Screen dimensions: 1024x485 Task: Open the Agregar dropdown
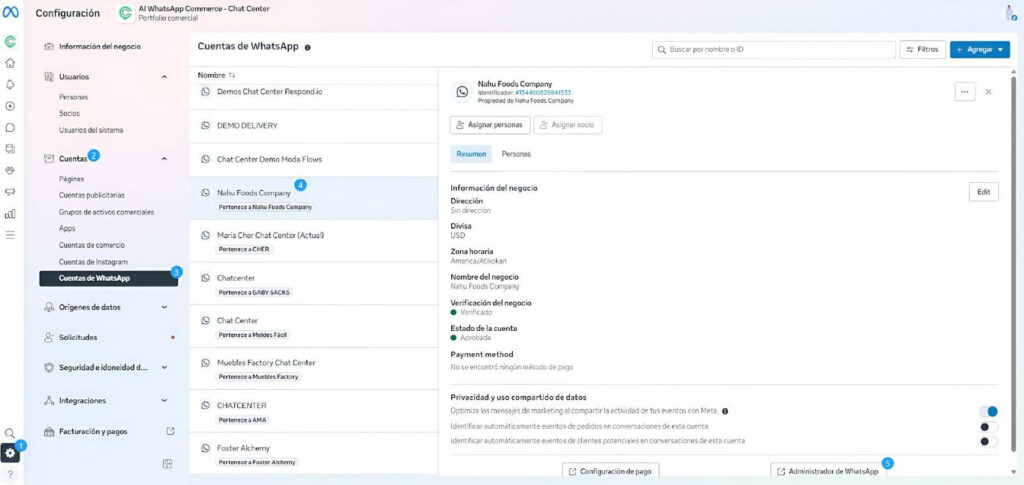(x=979, y=48)
